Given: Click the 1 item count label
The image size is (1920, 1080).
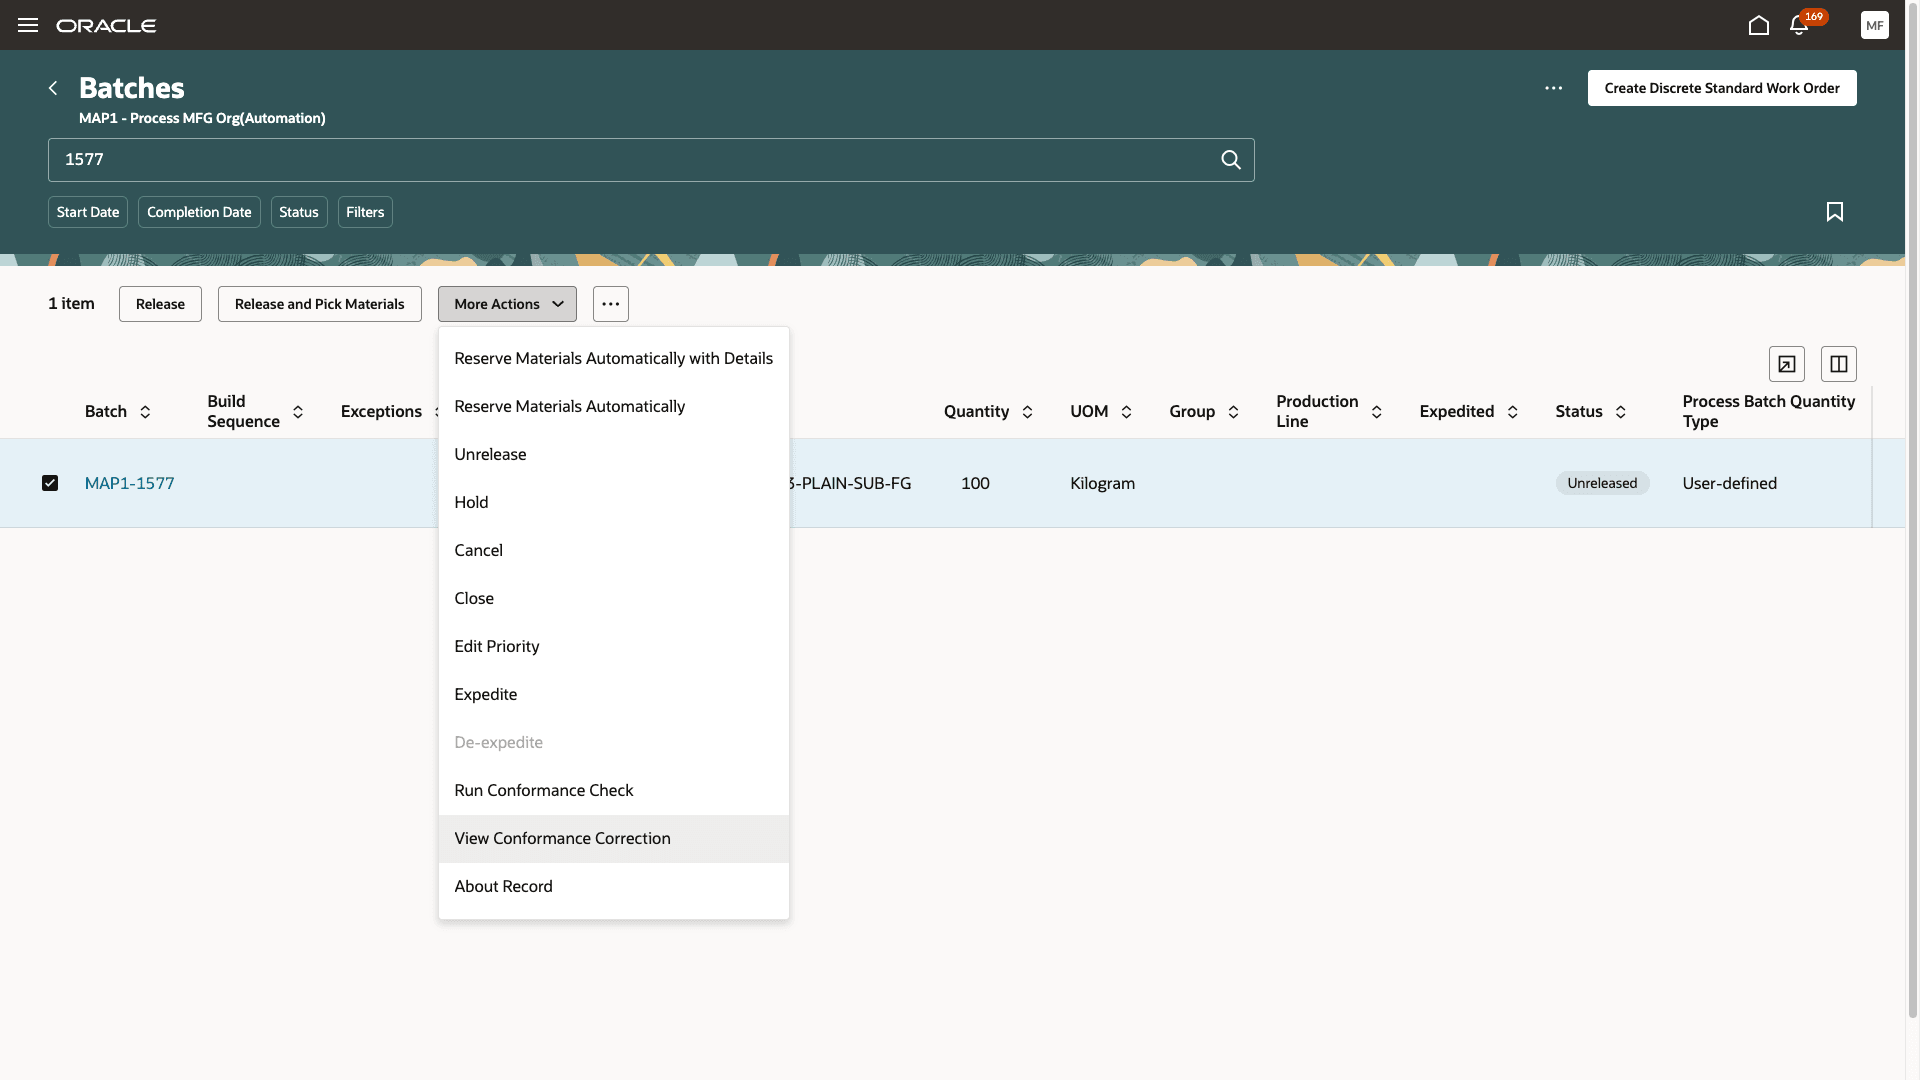Looking at the screenshot, I should pos(71,304).
